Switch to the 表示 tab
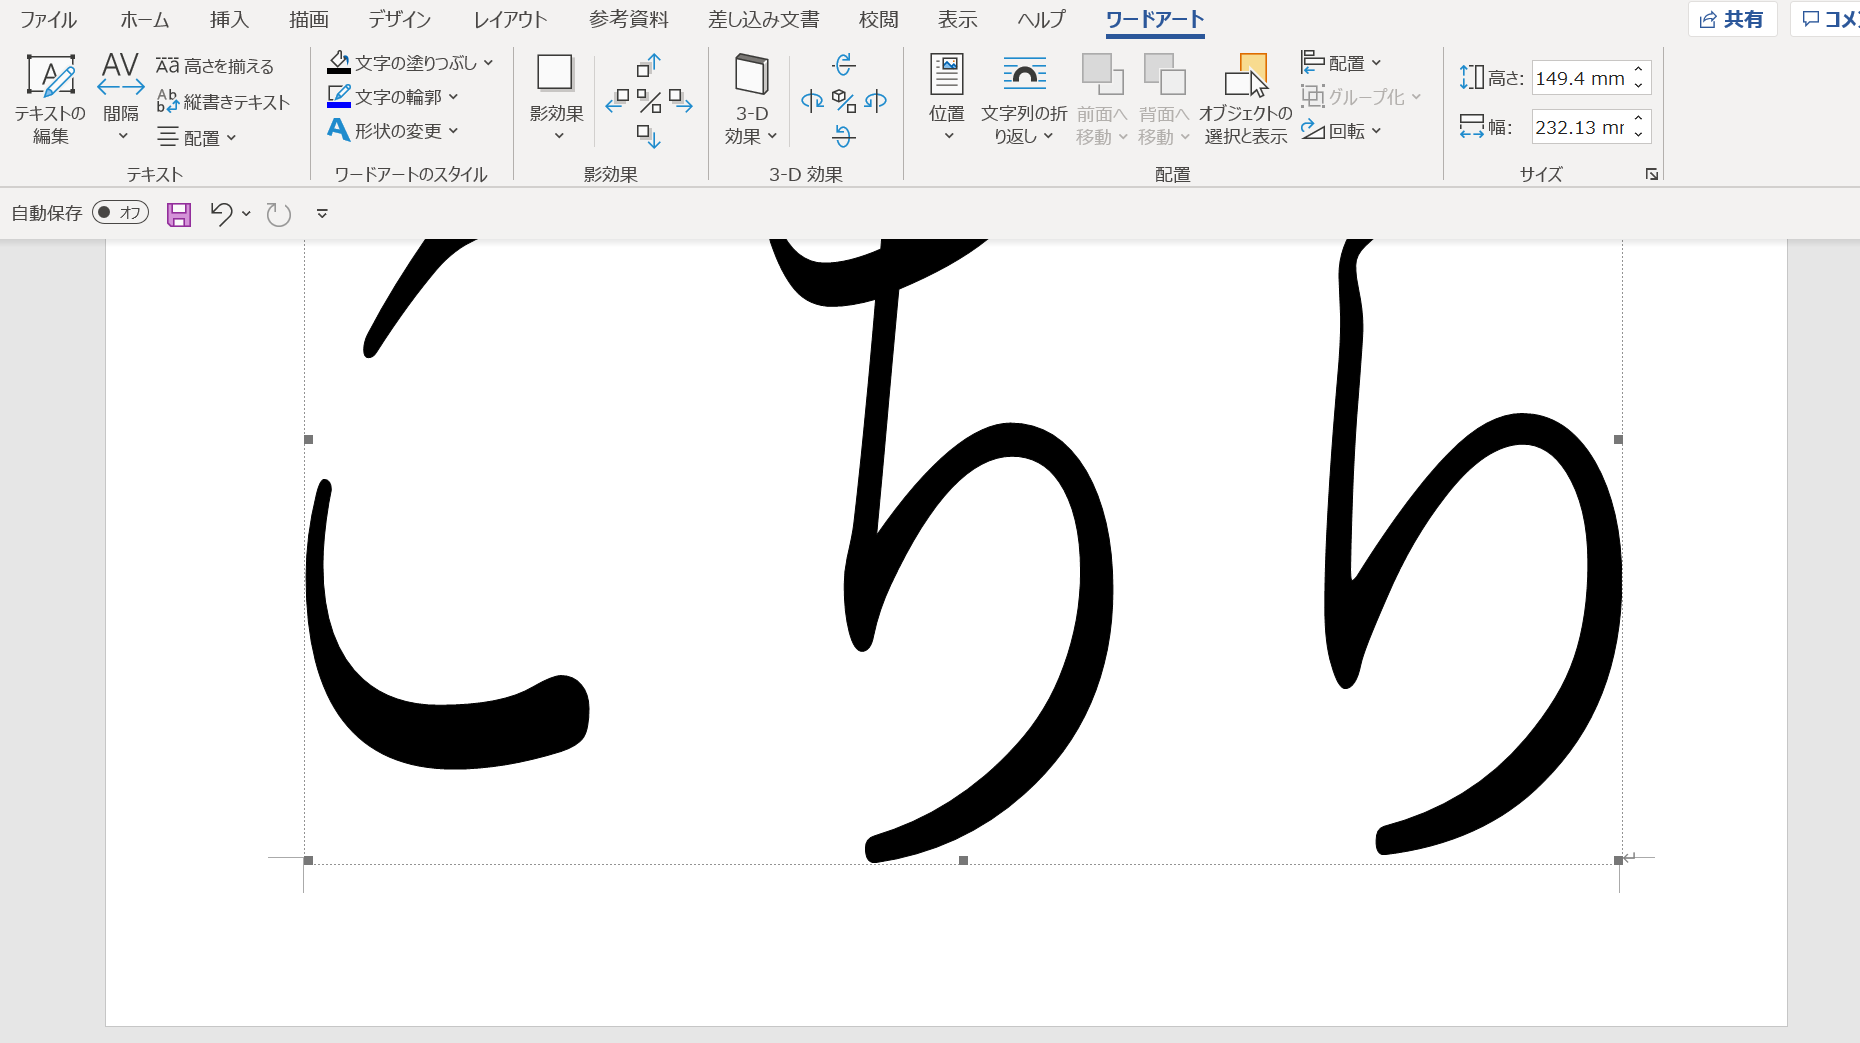This screenshot has height=1043, width=1860. point(957,19)
